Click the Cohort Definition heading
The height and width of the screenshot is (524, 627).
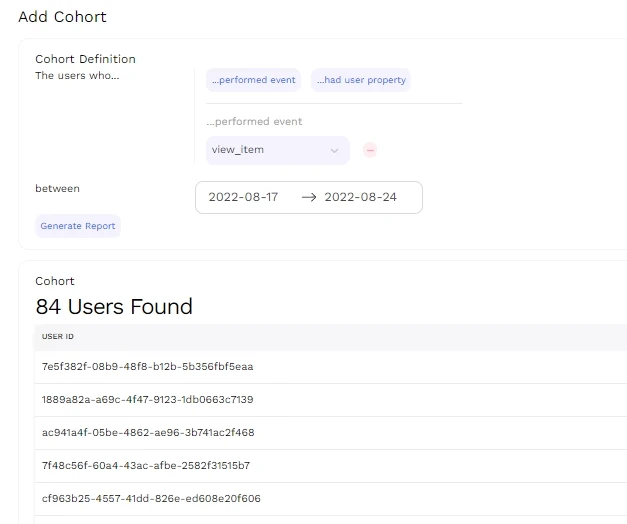pyautogui.click(x=85, y=59)
